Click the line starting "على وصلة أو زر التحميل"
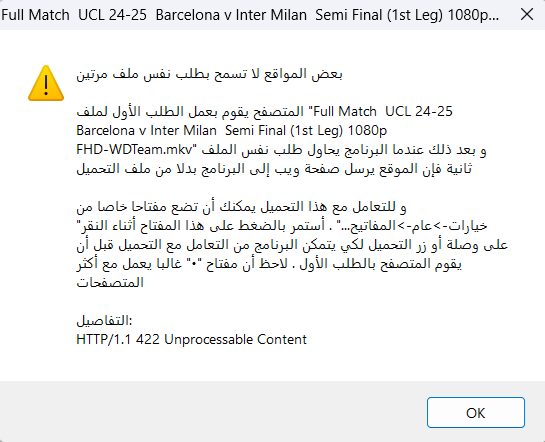The image size is (545, 442). point(292,245)
